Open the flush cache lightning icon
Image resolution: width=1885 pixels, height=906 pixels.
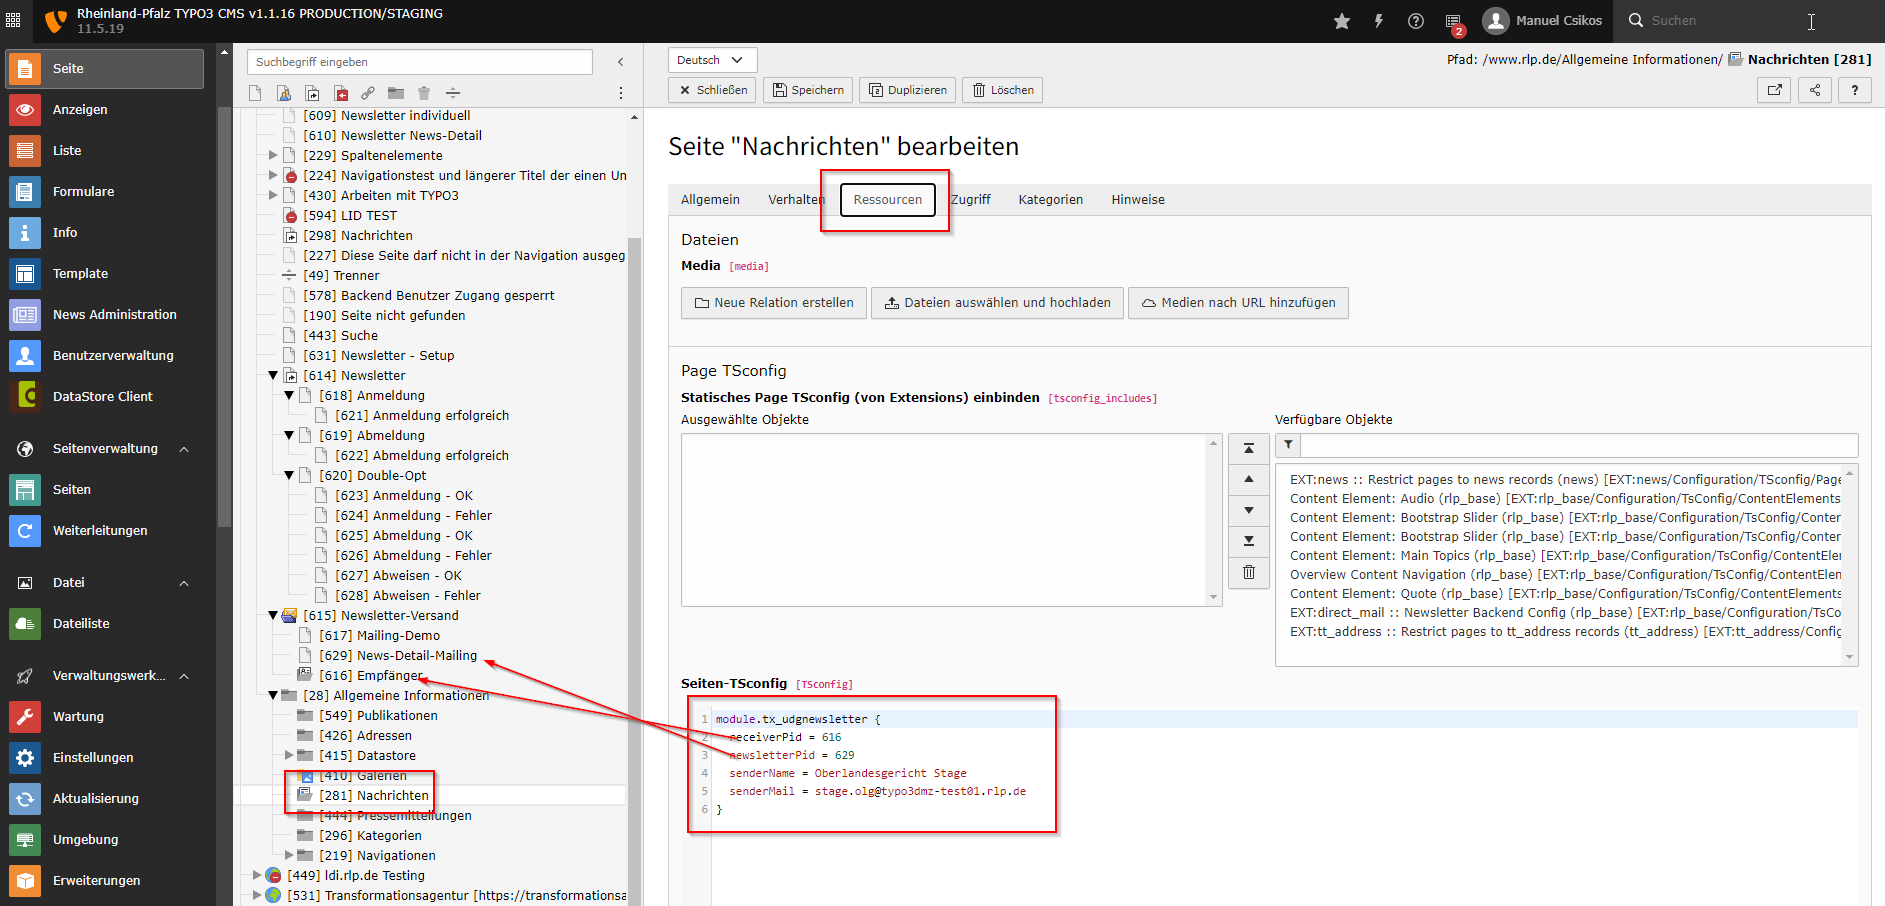[1379, 21]
